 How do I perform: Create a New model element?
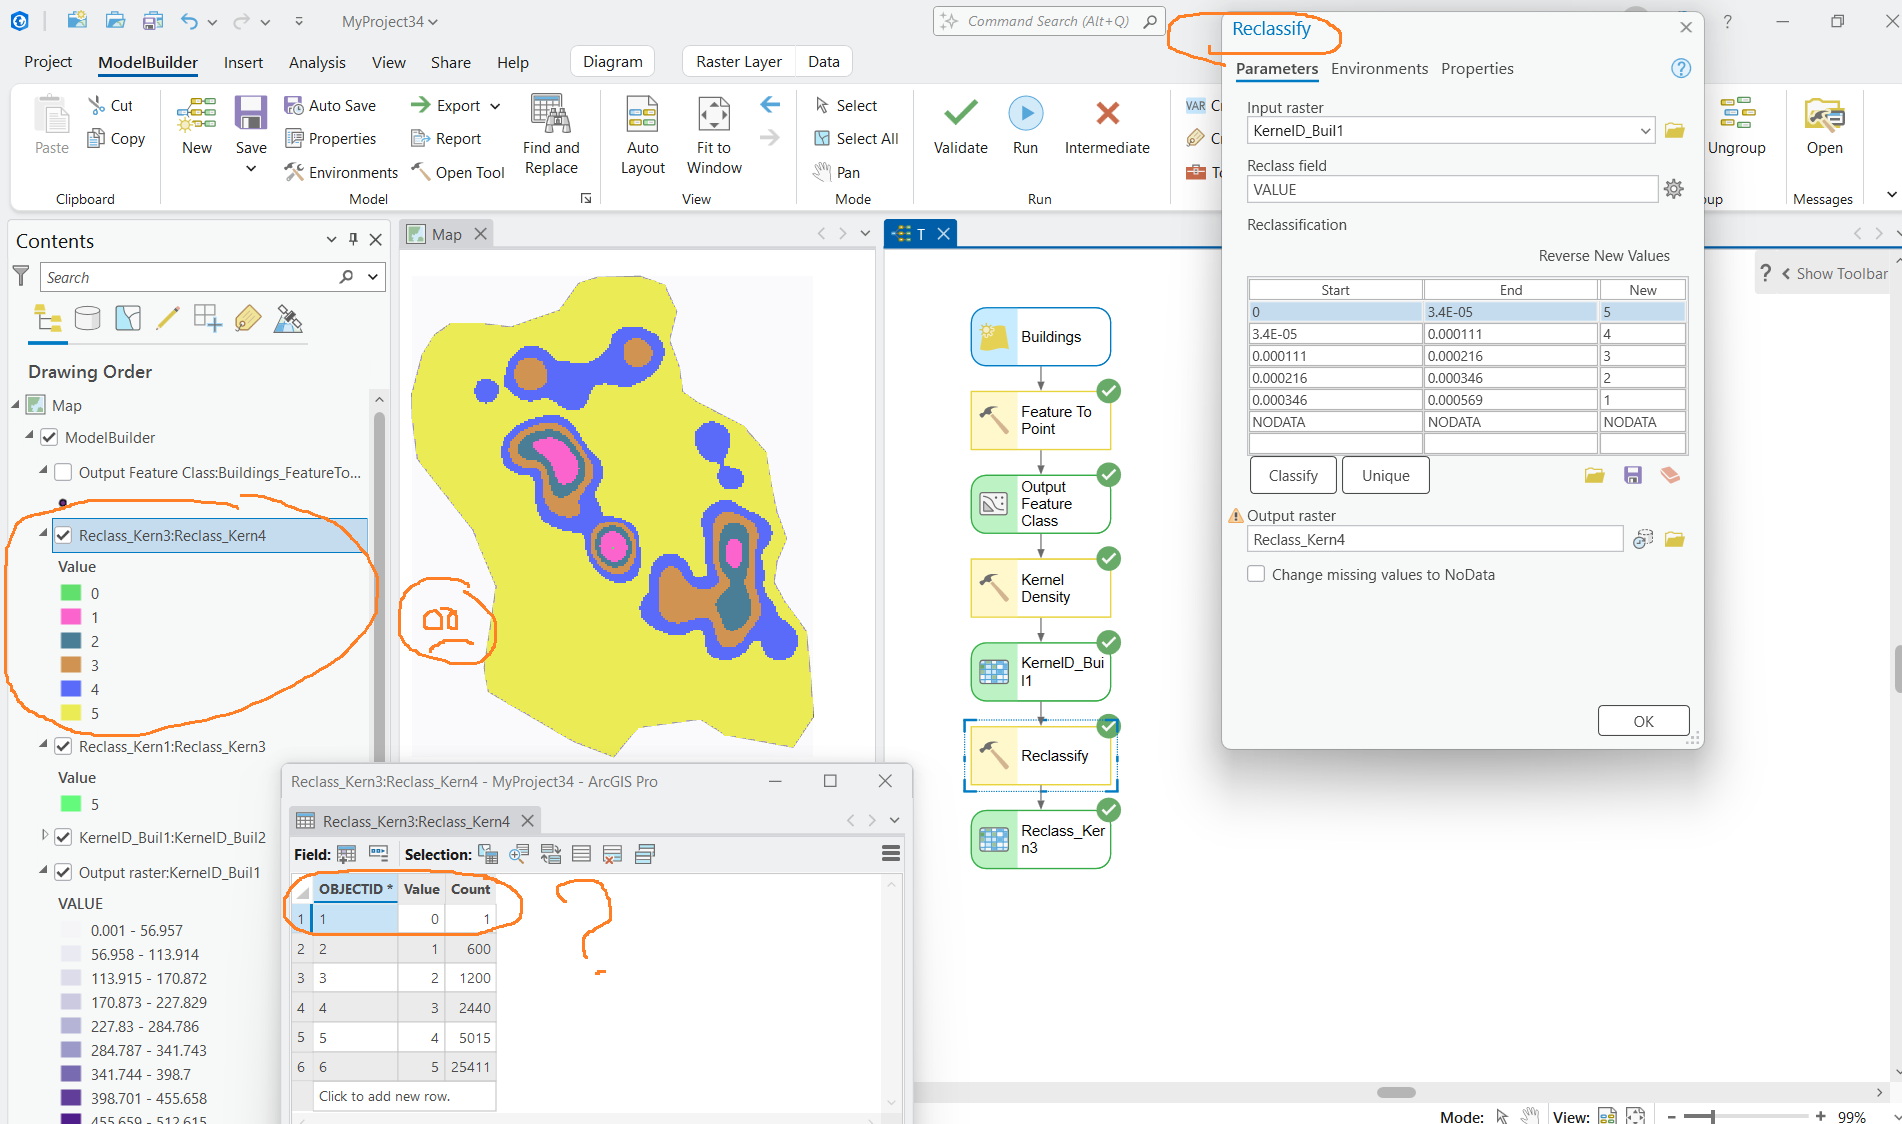point(197,126)
